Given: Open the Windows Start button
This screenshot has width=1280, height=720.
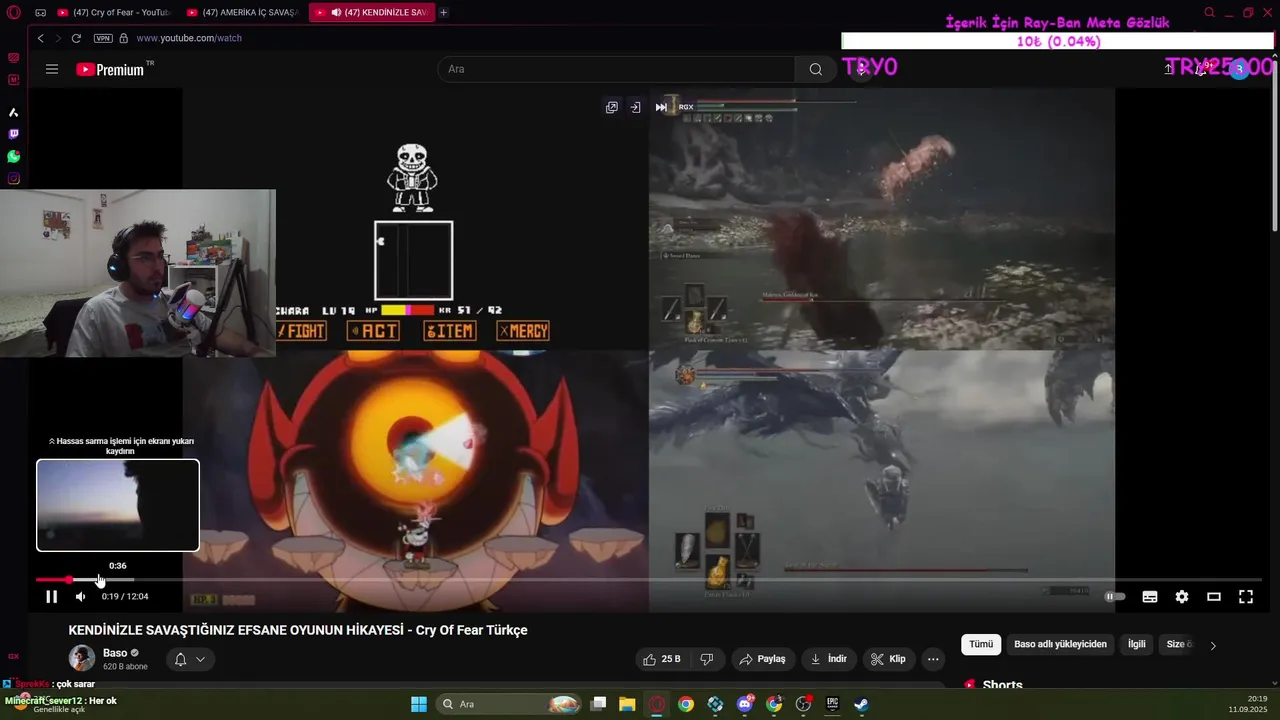Looking at the screenshot, I should (x=419, y=704).
